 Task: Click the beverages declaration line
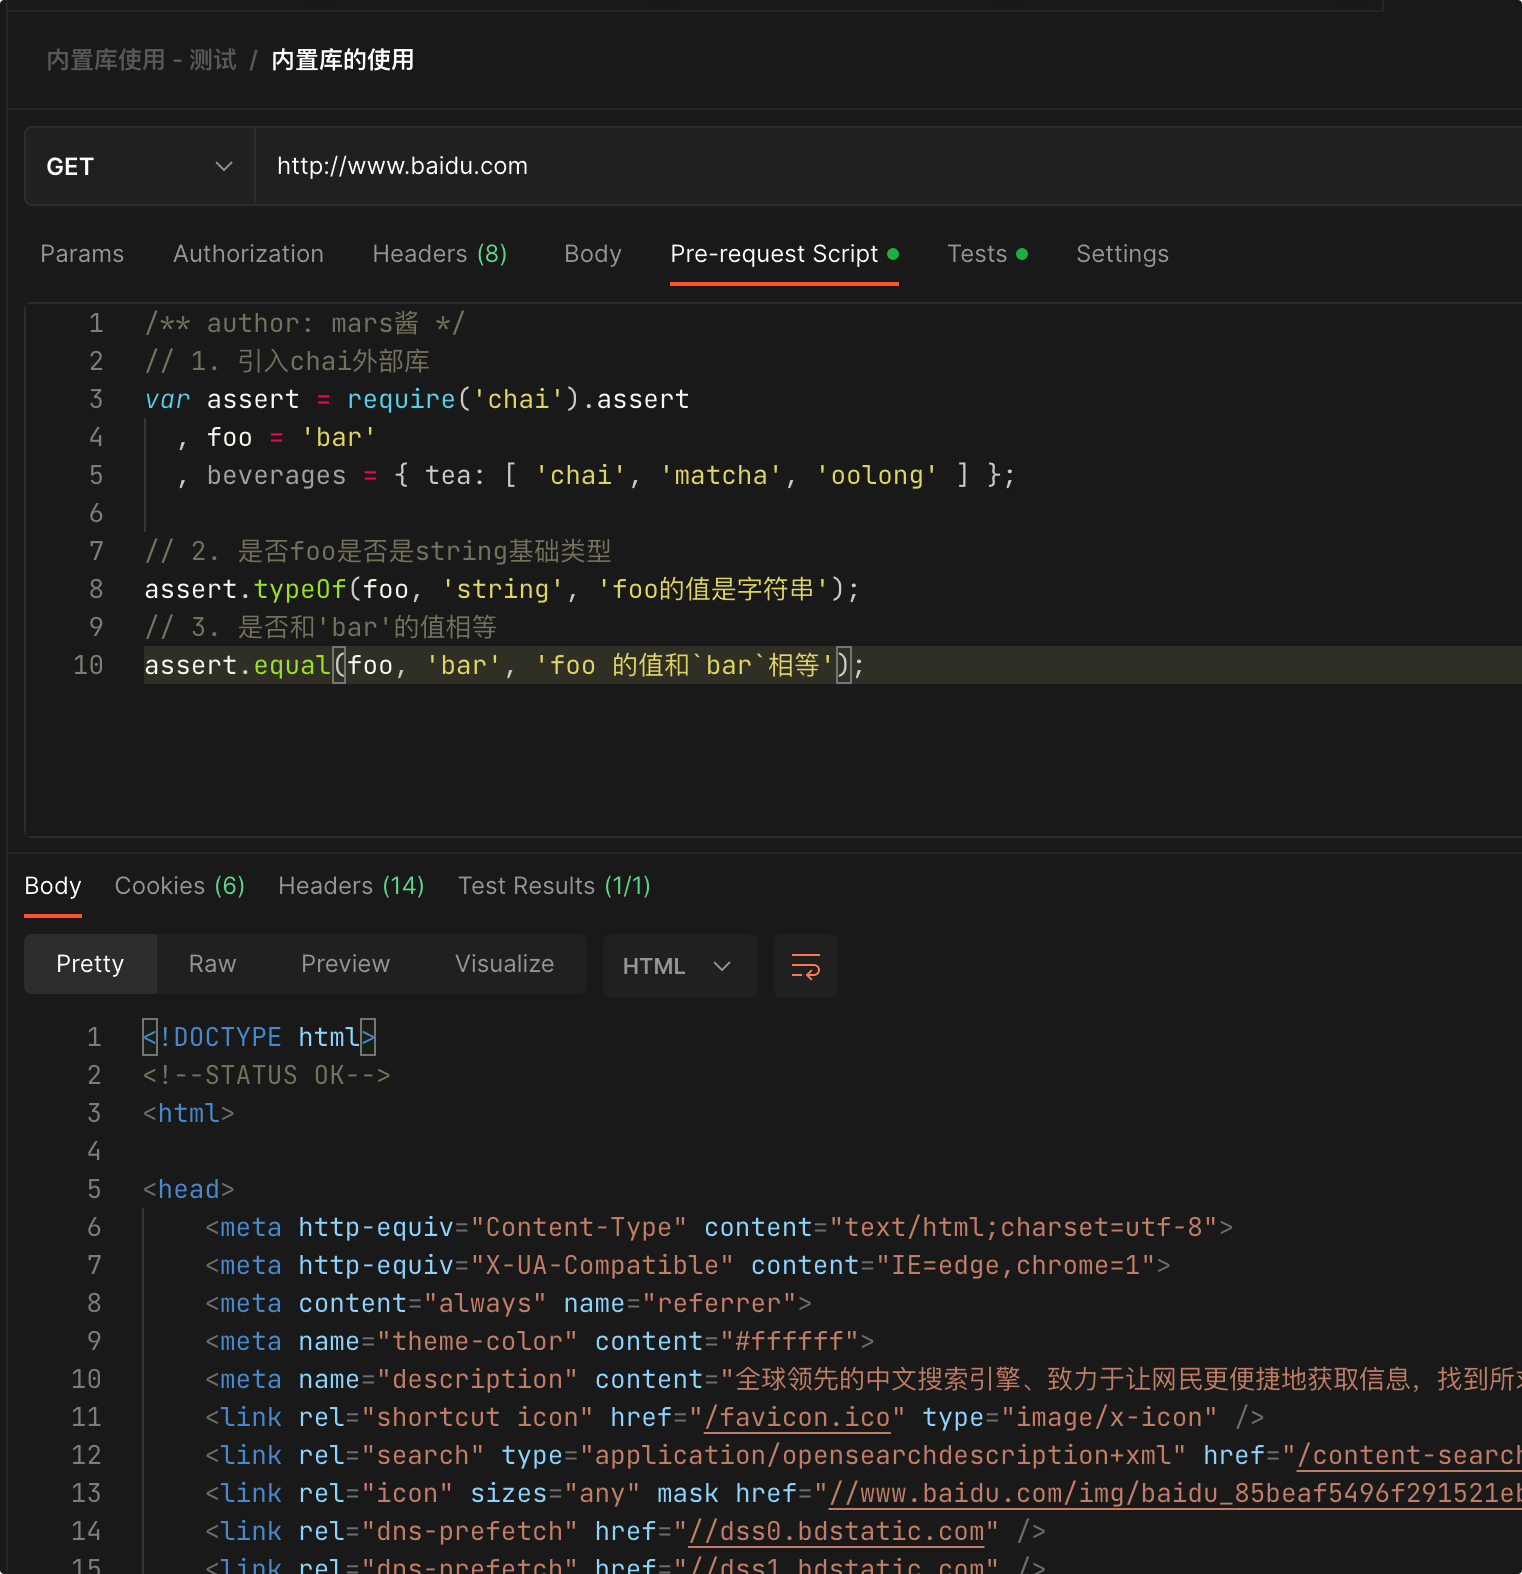click(x=595, y=475)
